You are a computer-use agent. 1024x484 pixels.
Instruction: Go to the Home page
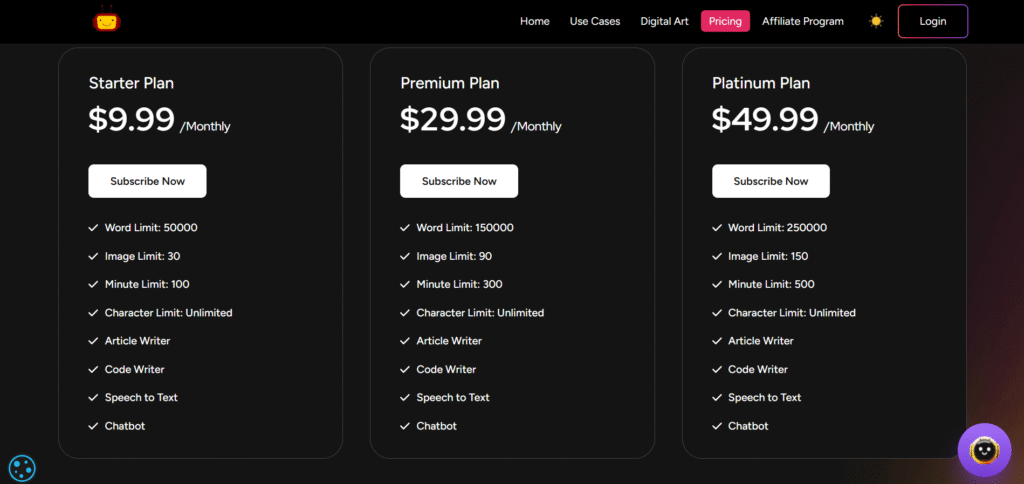[534, 22]
